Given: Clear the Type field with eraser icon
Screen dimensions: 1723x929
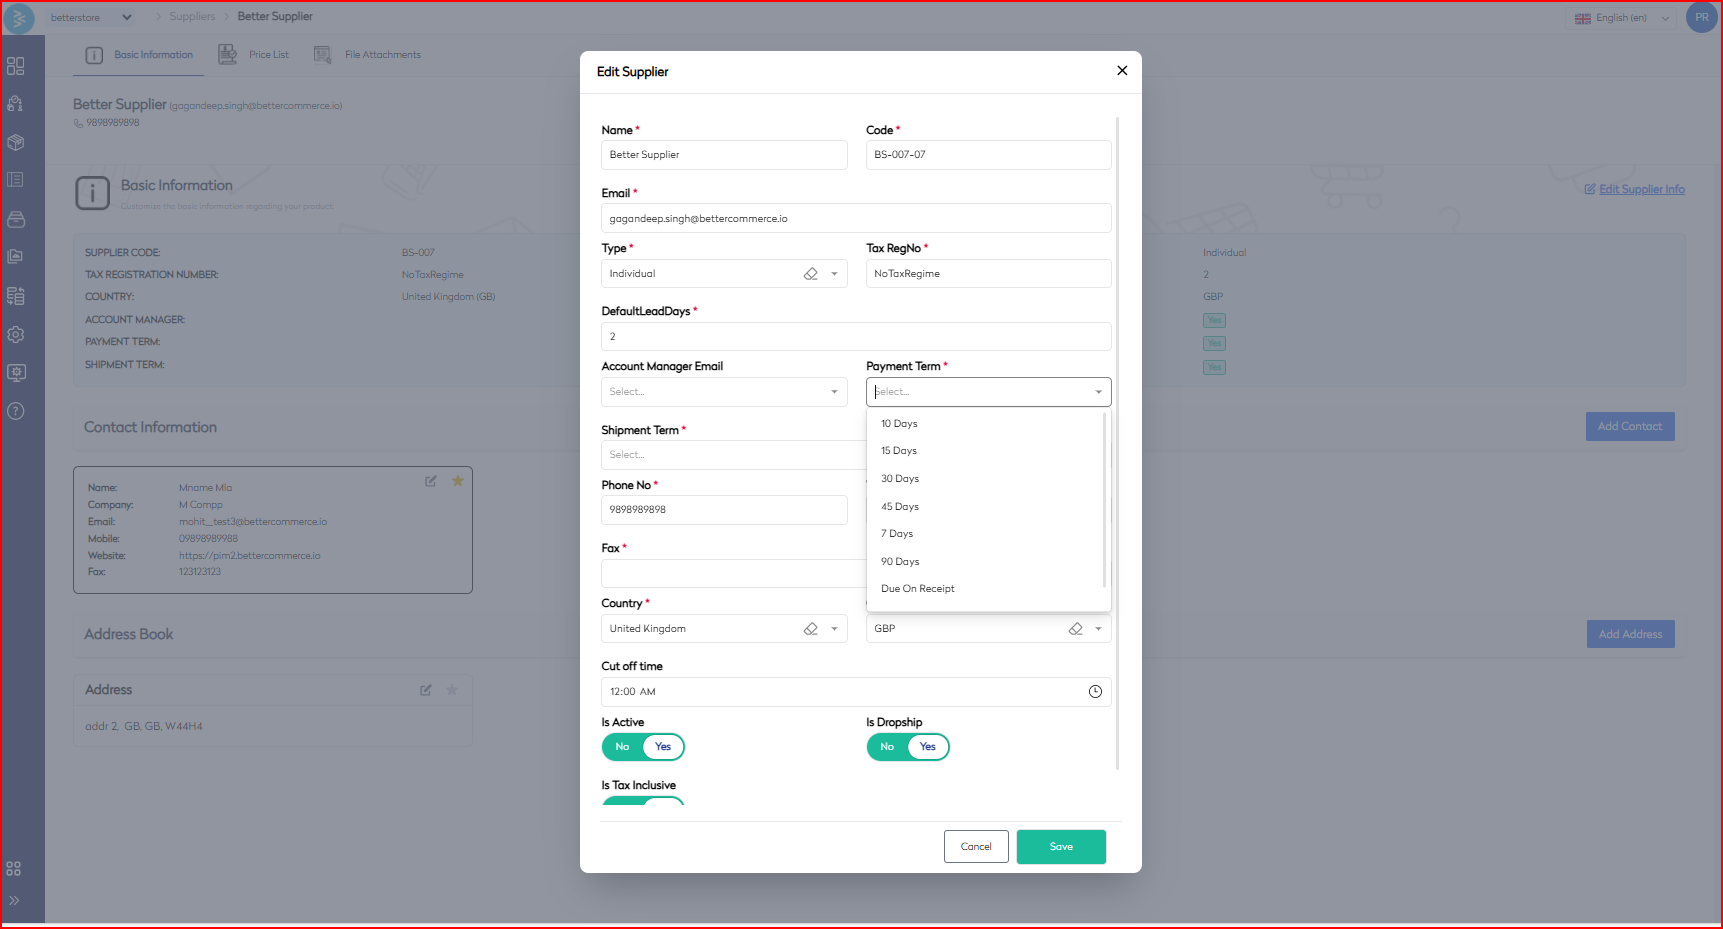Looking at the screenshot, I should pyautogui.click(x=811, y=274).
